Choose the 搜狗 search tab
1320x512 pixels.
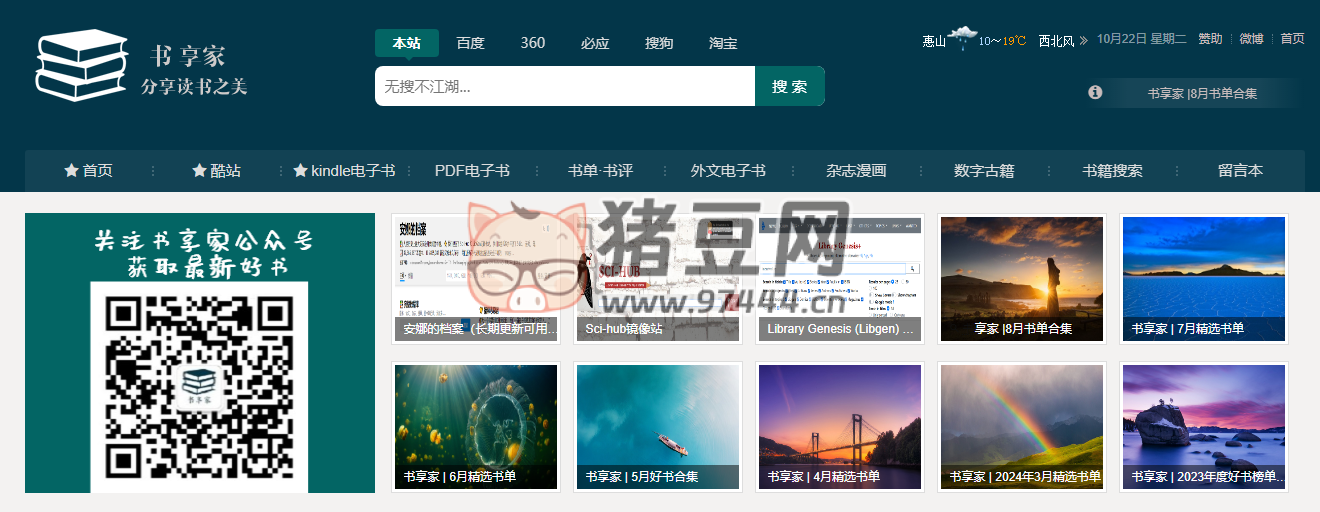tap(659, 43)
